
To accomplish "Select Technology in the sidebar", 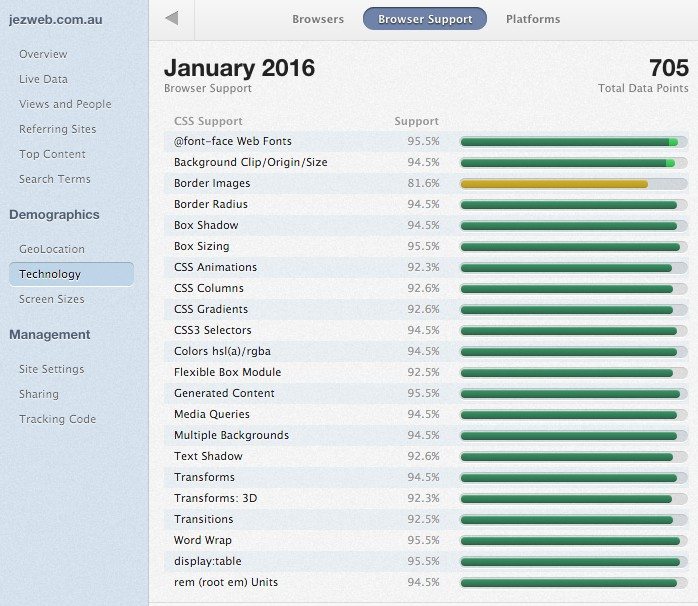I will pos(50,274).
